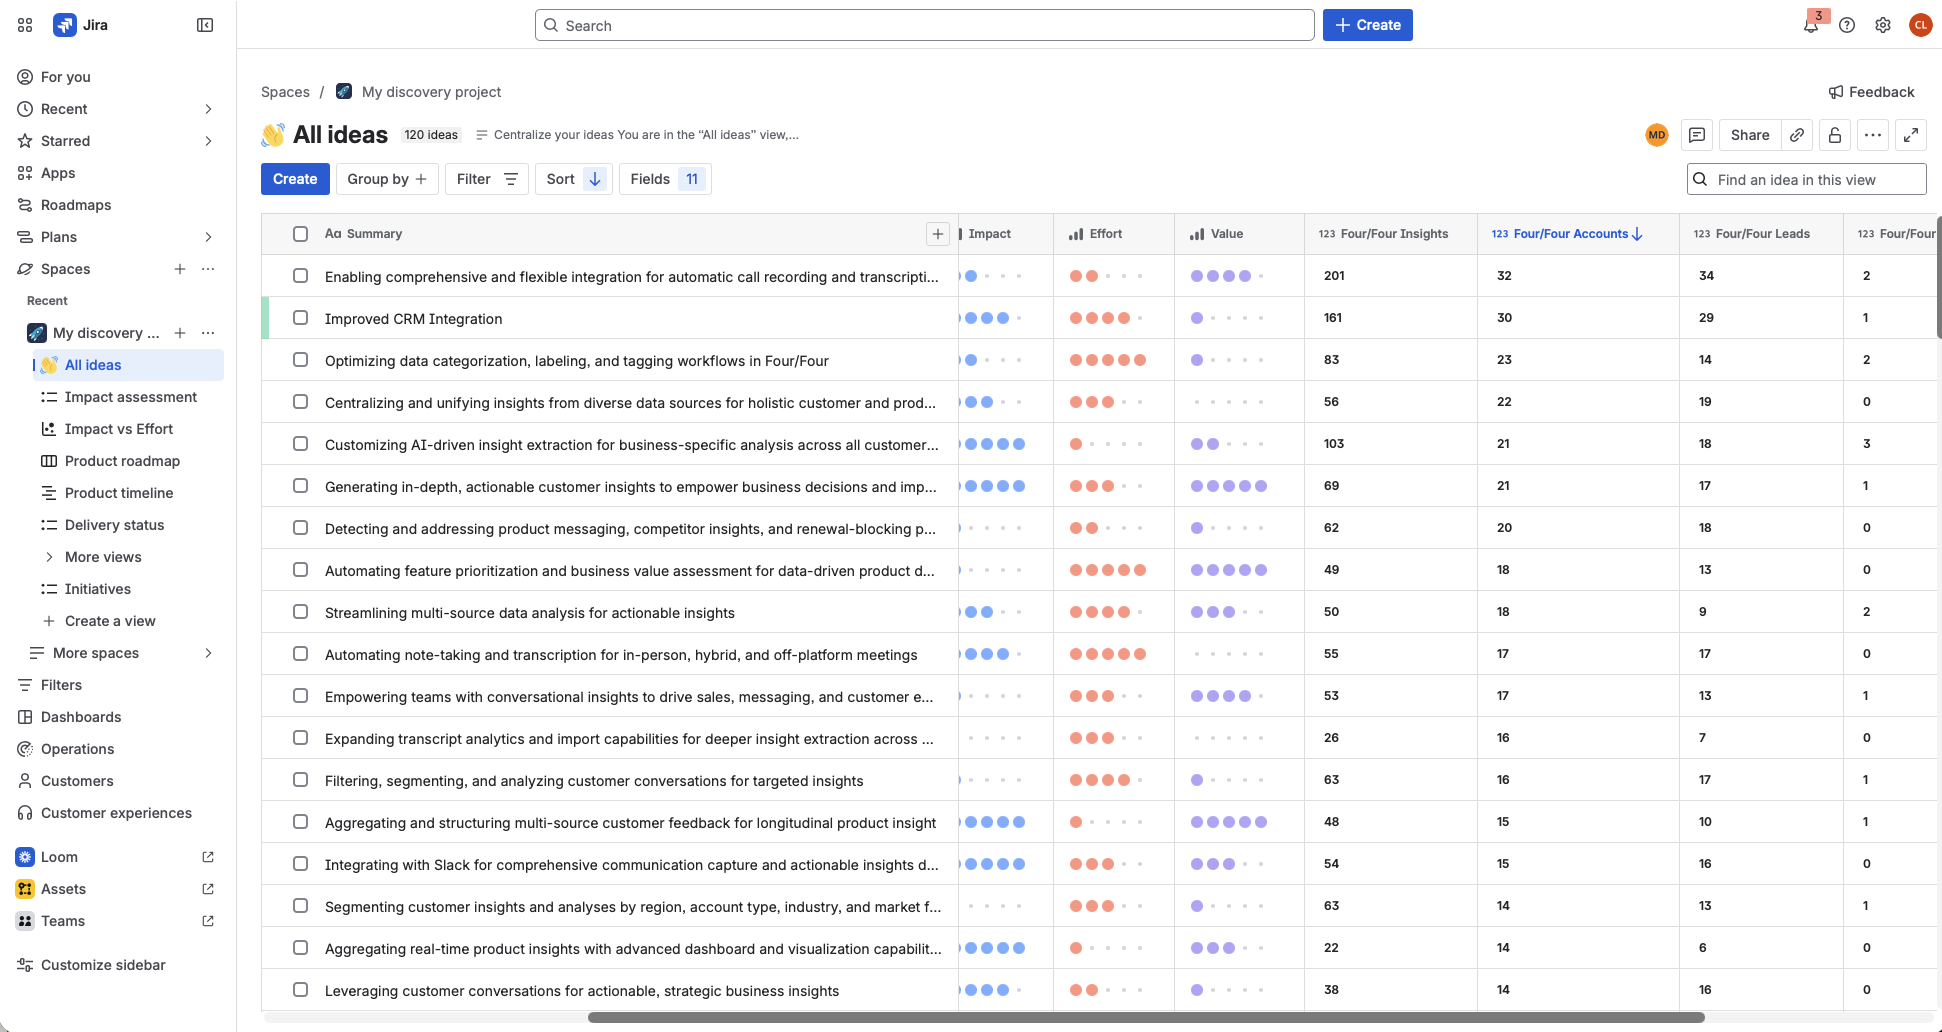Select checkbox for Streamlining multi-source data analysis
This screenshot has width=1942, height=1032.
[300, 612]
